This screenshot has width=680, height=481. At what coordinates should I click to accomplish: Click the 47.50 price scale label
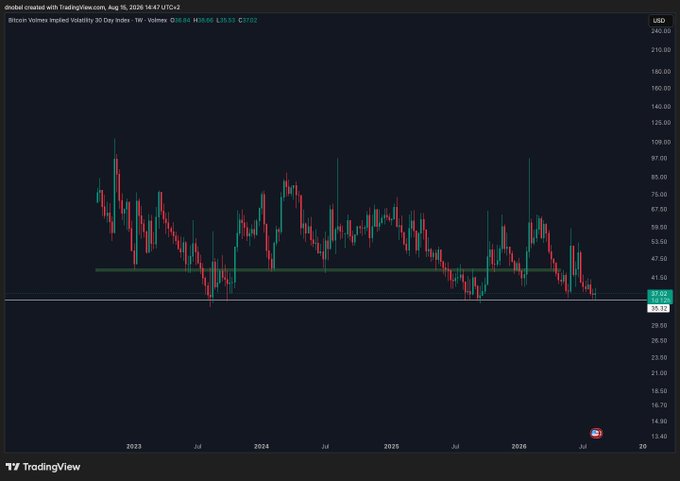click(660, 259)
